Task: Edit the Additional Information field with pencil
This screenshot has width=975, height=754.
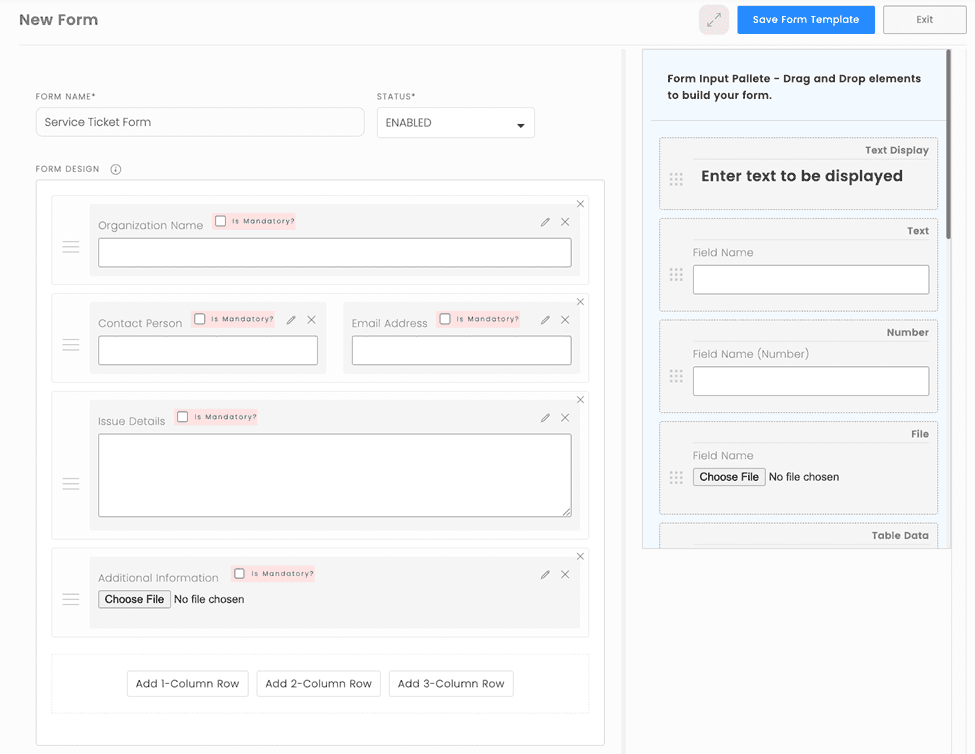Action: coord(545,574)
